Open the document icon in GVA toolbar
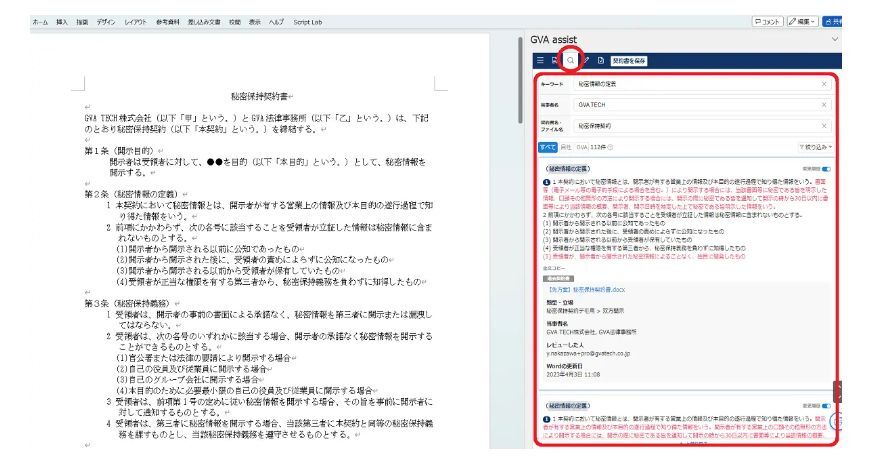877x475 pixels. 601,60
